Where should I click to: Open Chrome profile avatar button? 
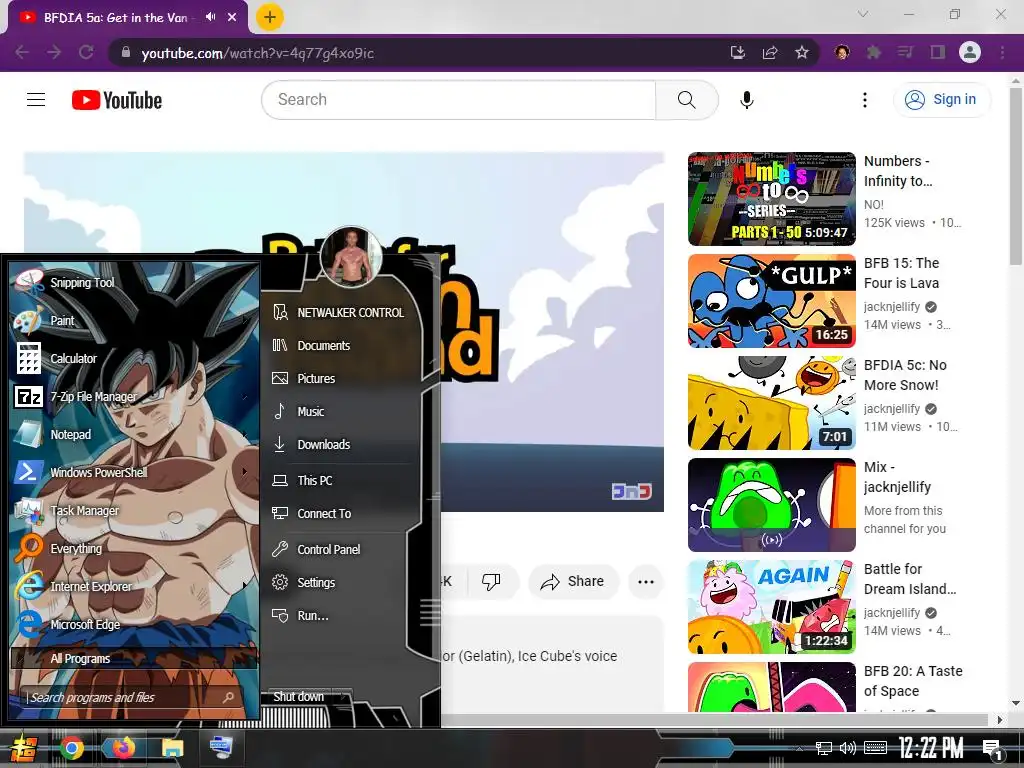[x=970, y=52]
